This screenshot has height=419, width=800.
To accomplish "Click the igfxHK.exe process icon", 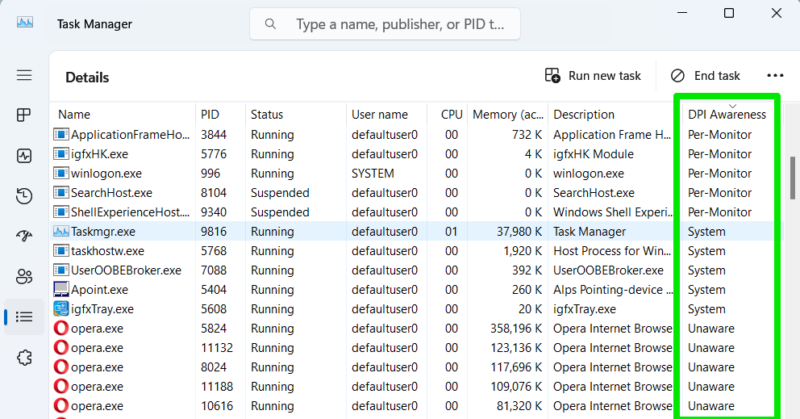I will point(61,154).
